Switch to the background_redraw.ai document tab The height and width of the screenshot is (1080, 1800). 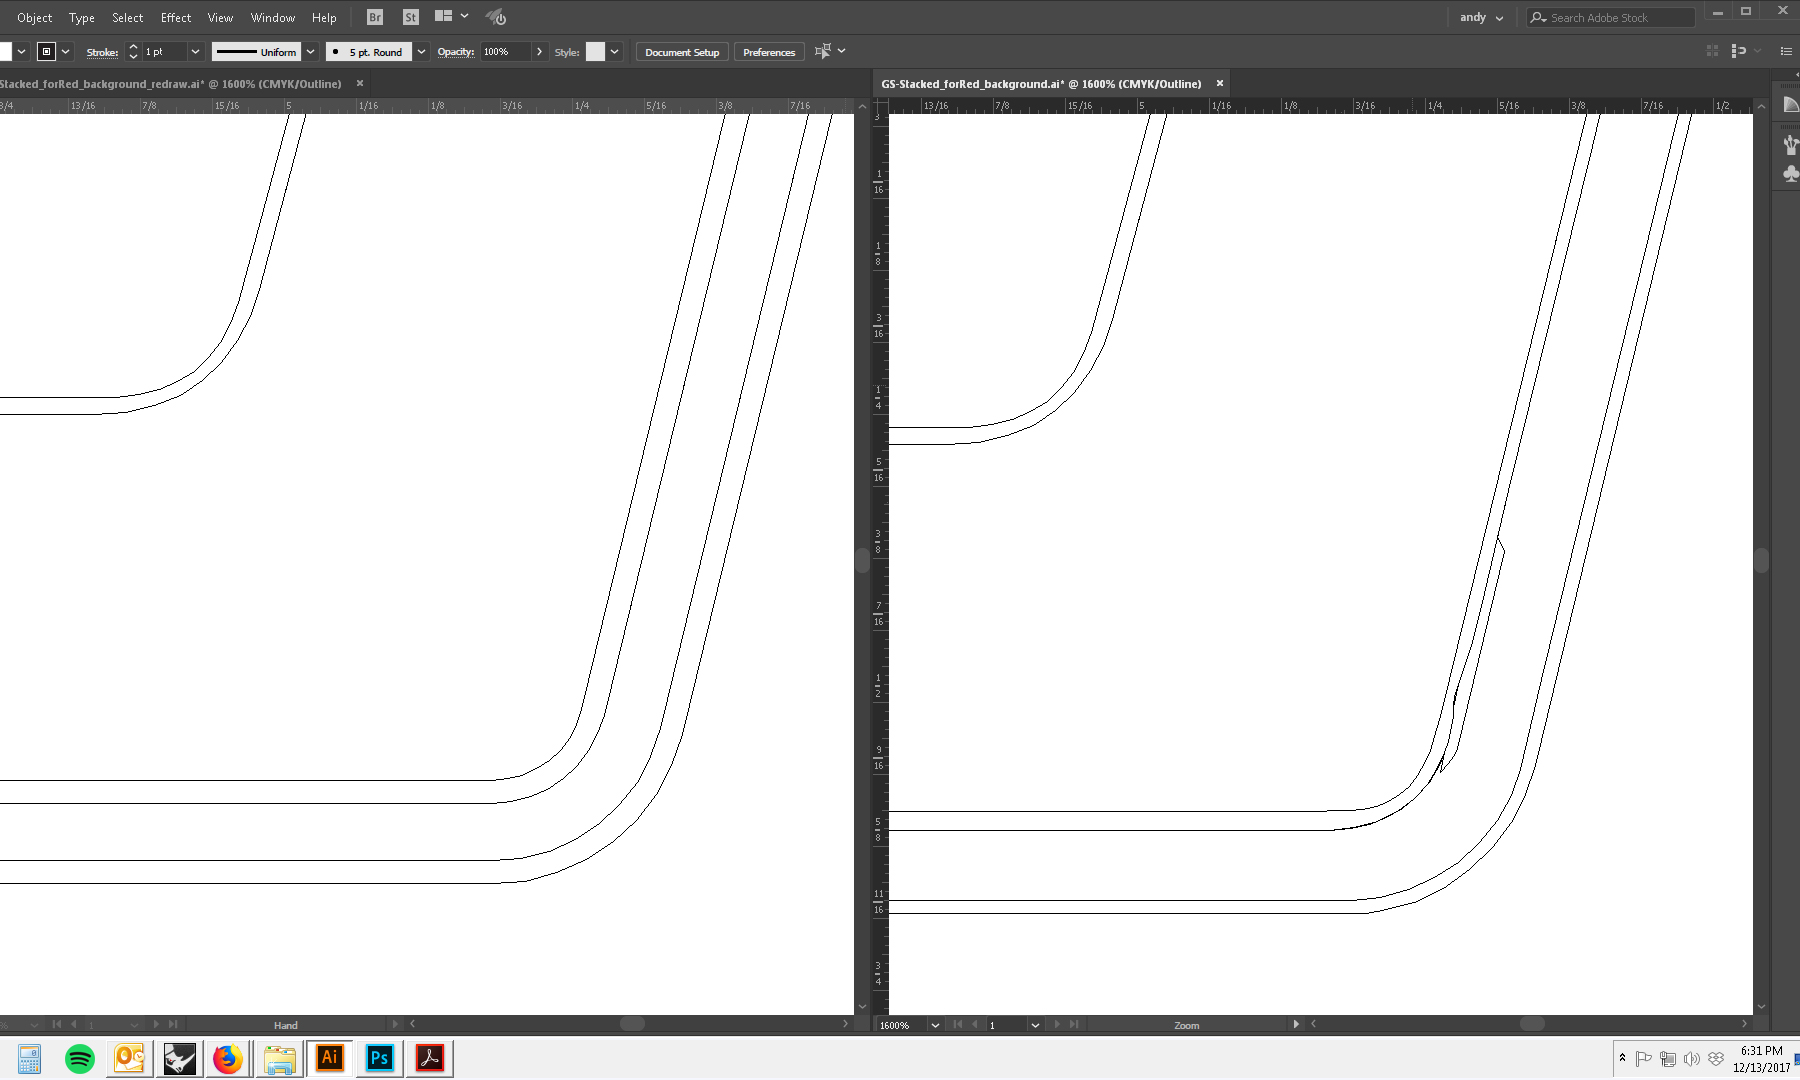coord(170,84)
